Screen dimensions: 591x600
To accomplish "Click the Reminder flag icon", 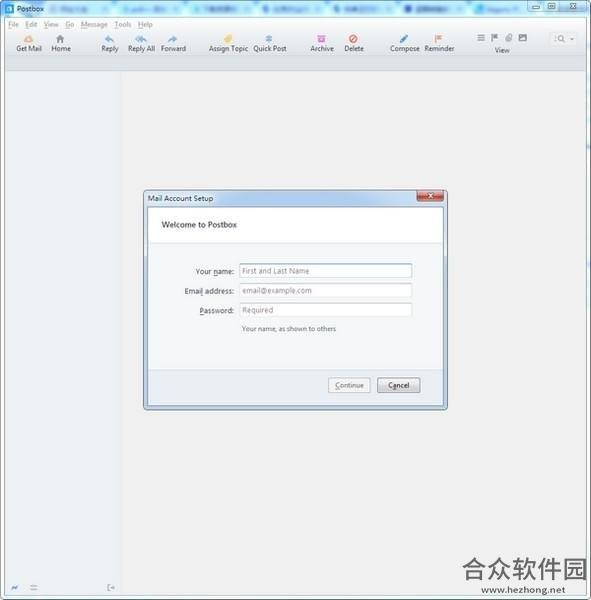I will [x=438, y=39].
